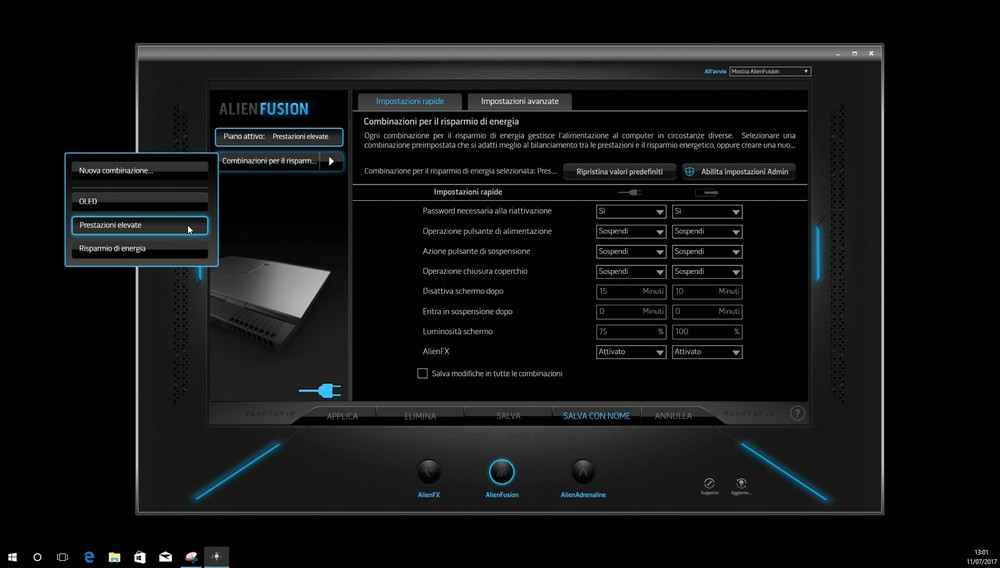The height and width of the screenshot is (568, 1000).
Task: Edit battery Entra in sospensione dopo field
Action: coord(707,312)
